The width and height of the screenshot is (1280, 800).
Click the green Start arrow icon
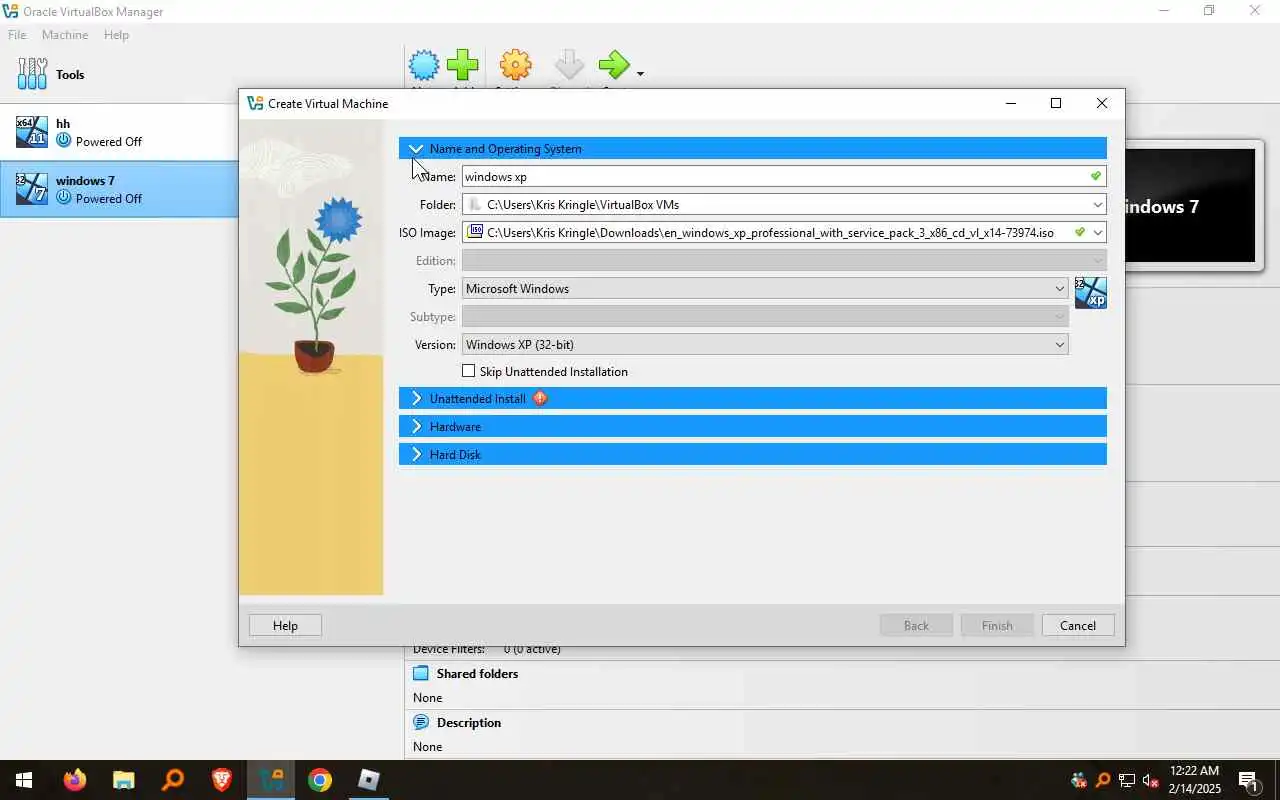(614, 66)
